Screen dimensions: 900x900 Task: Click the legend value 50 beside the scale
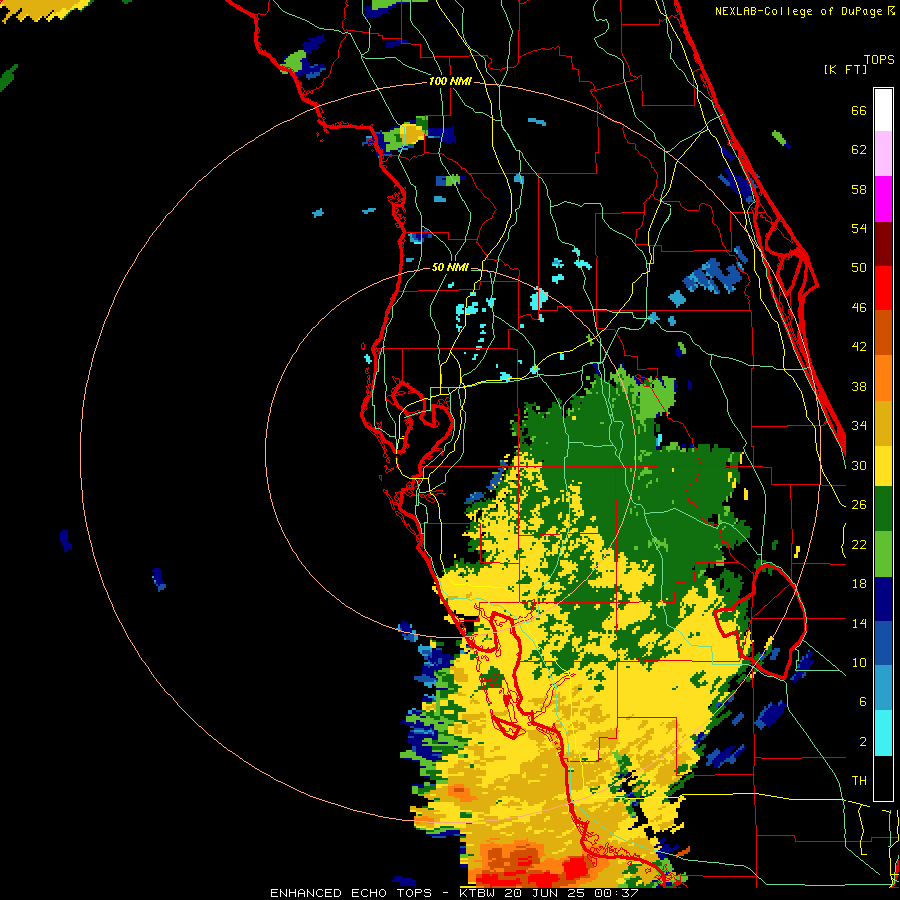coord(859,268)
